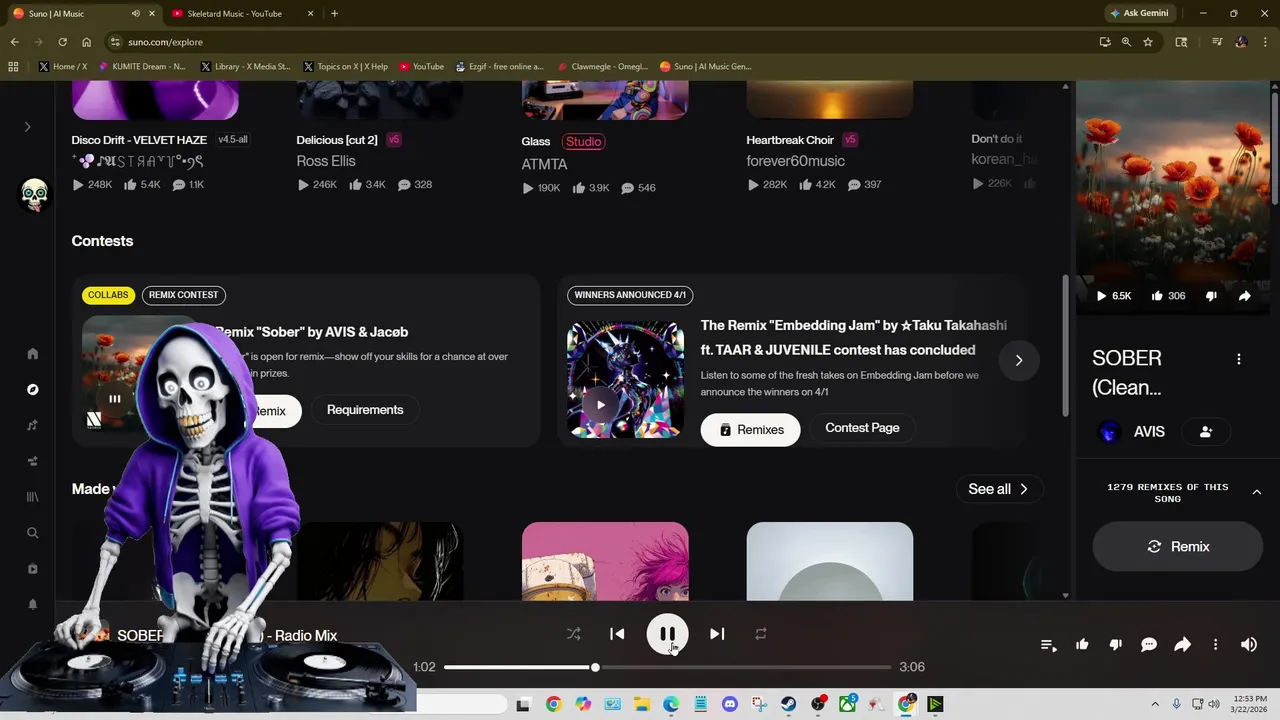Open the play queue icon

click(1048, 645)
